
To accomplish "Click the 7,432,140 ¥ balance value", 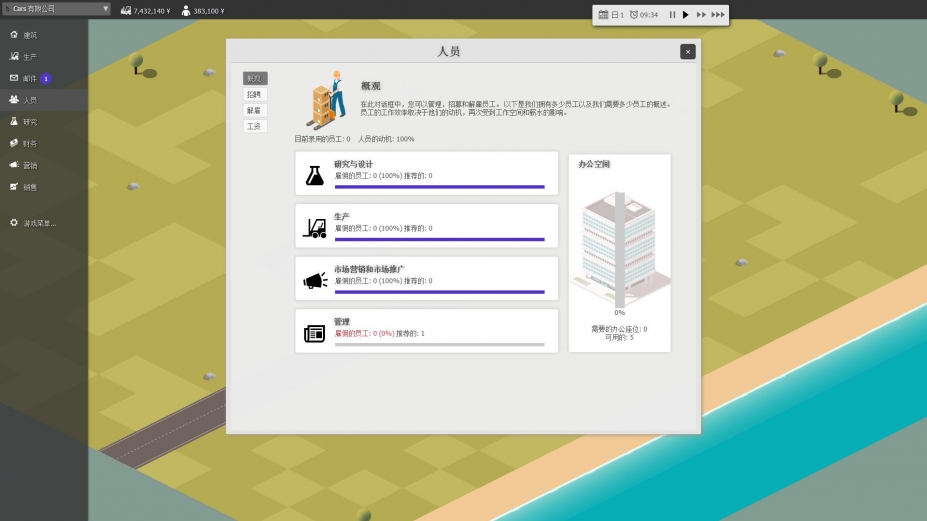I will 152,11.
